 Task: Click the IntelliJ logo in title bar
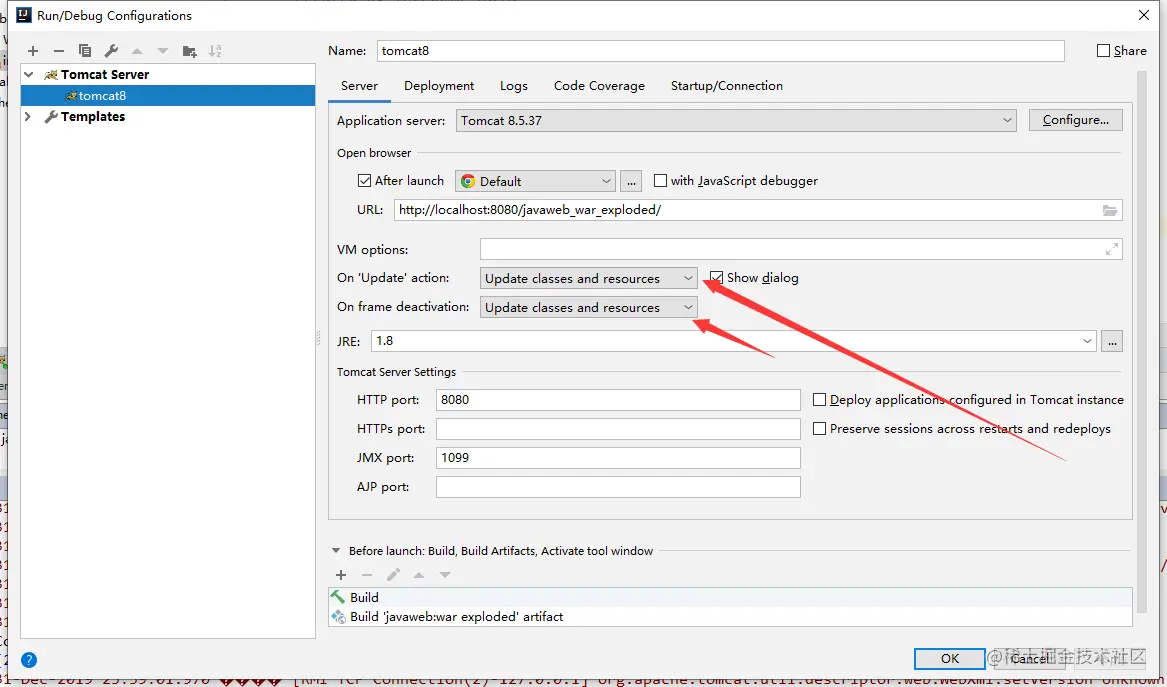[24, 15]
